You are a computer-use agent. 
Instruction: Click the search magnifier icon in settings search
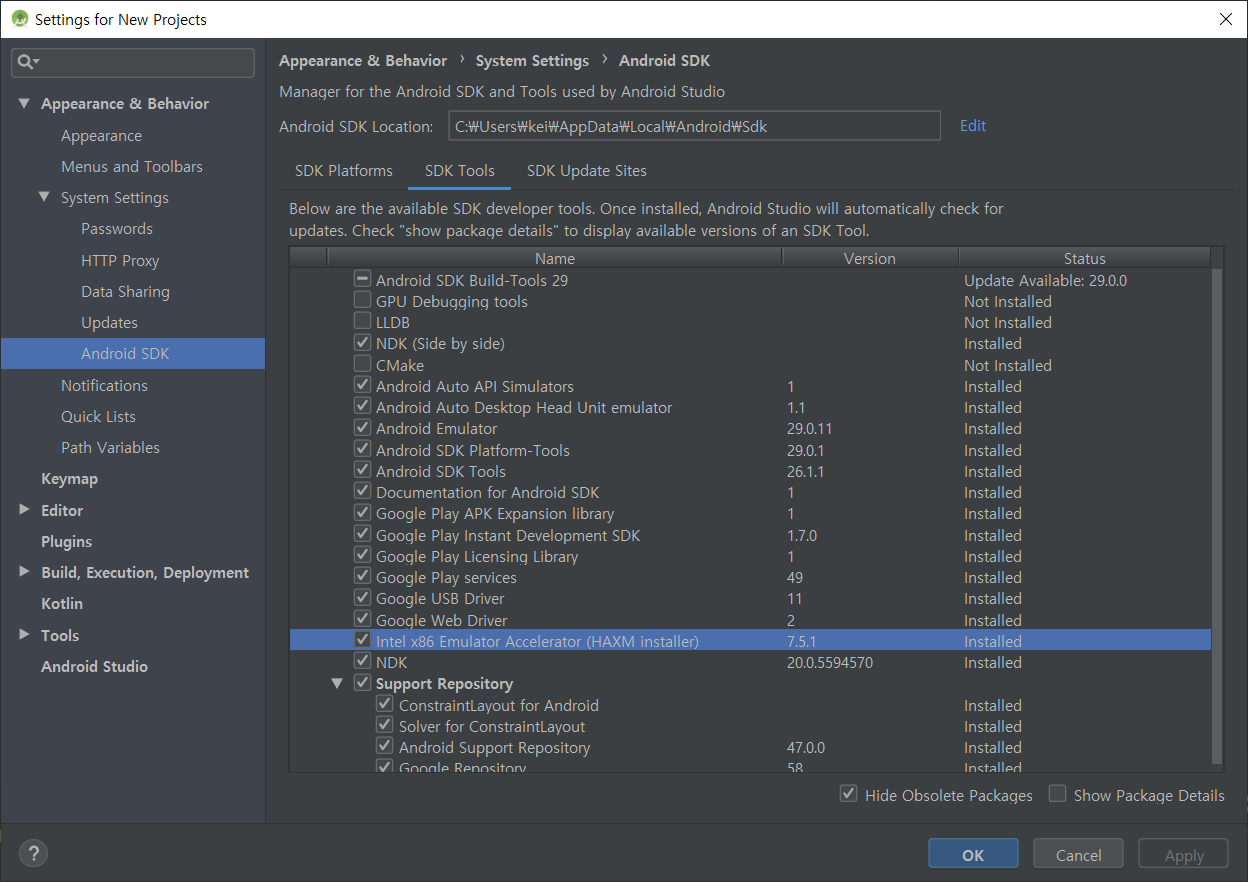tap(27, 62)
